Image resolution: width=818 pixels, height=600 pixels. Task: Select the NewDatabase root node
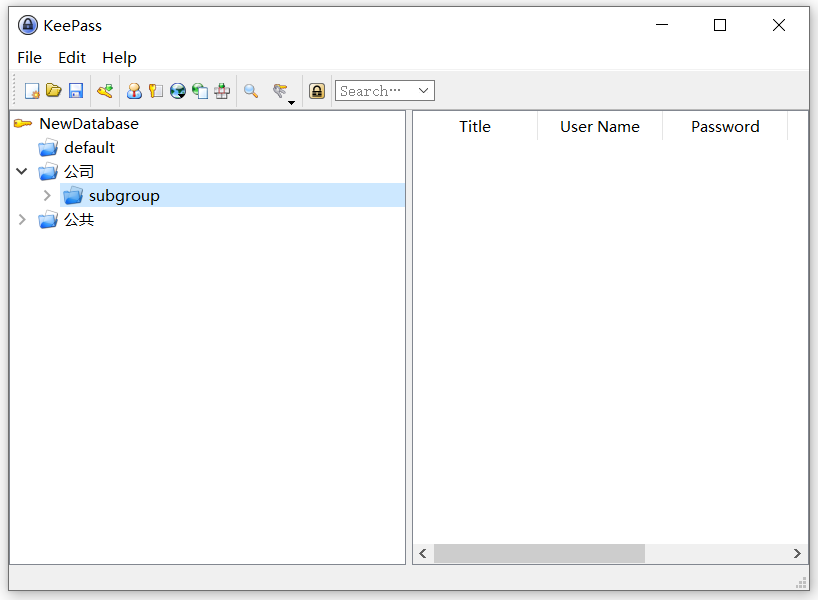[x=89, y=124]
